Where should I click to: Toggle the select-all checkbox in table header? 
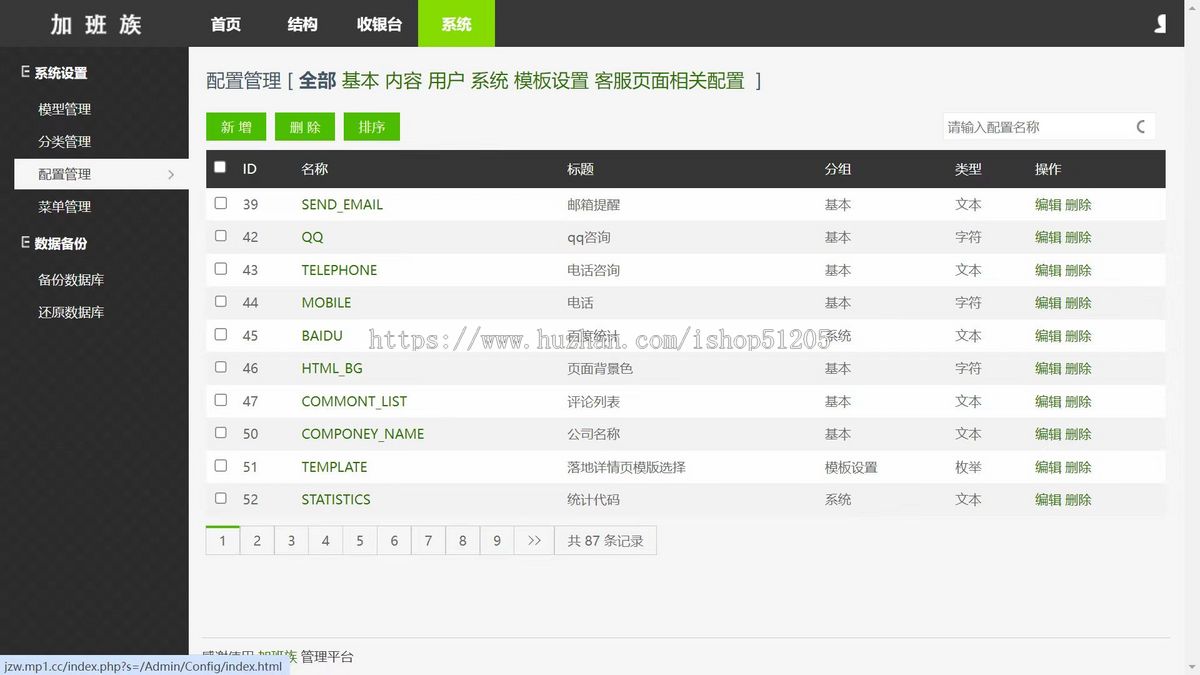[x=220, y=167]
